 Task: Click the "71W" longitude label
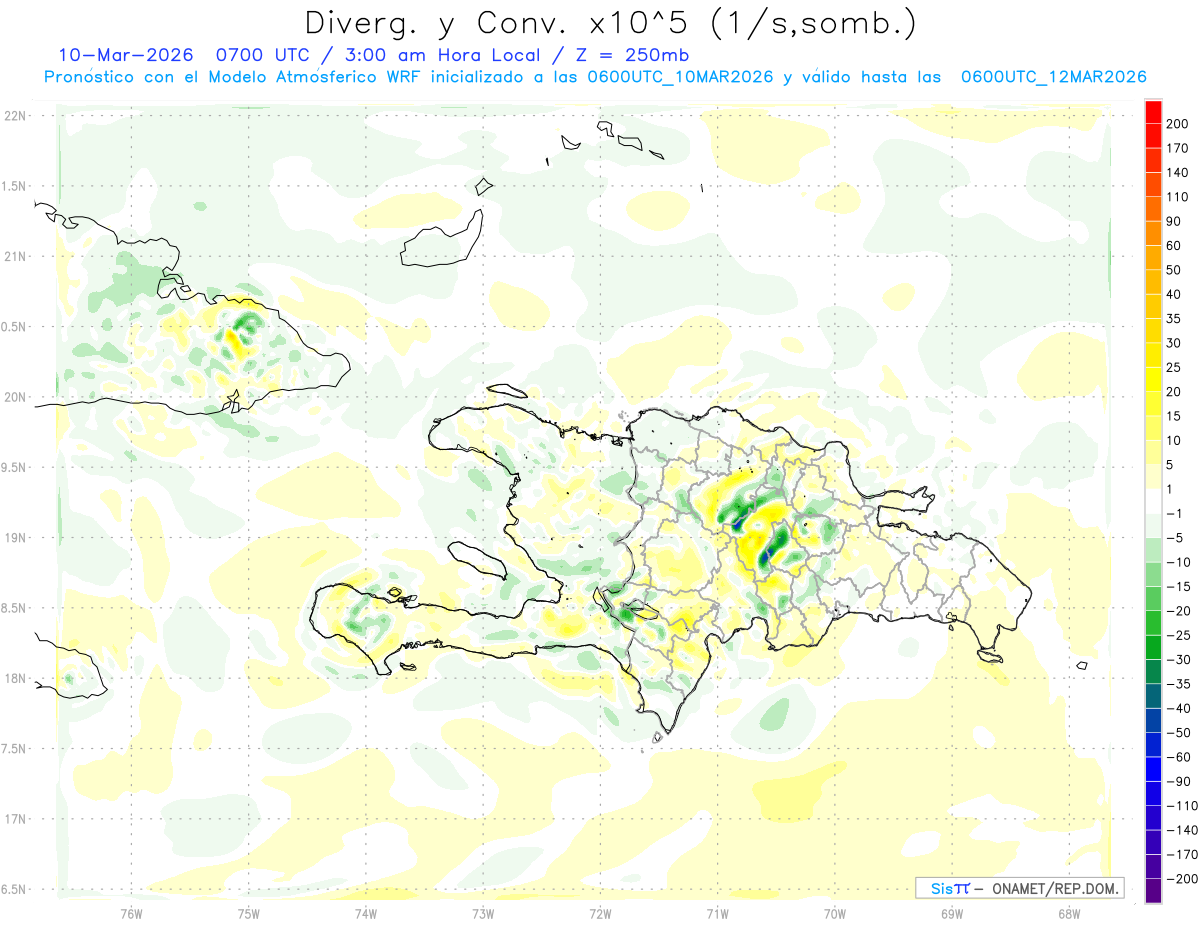[717, 913]
